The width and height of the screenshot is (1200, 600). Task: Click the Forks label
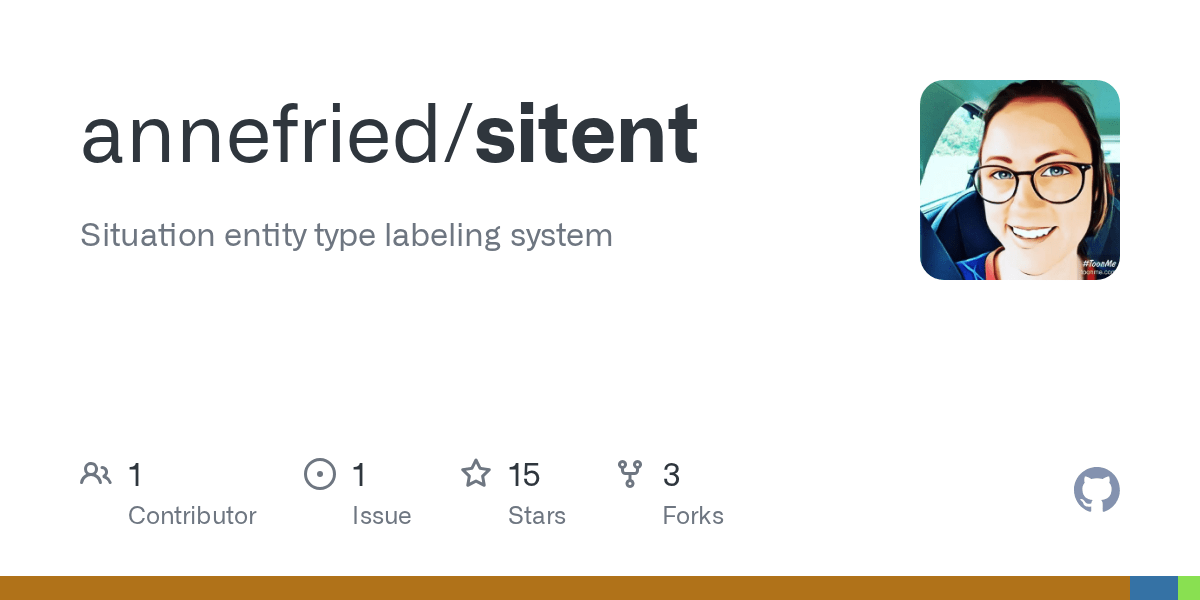tap(693, 516)
